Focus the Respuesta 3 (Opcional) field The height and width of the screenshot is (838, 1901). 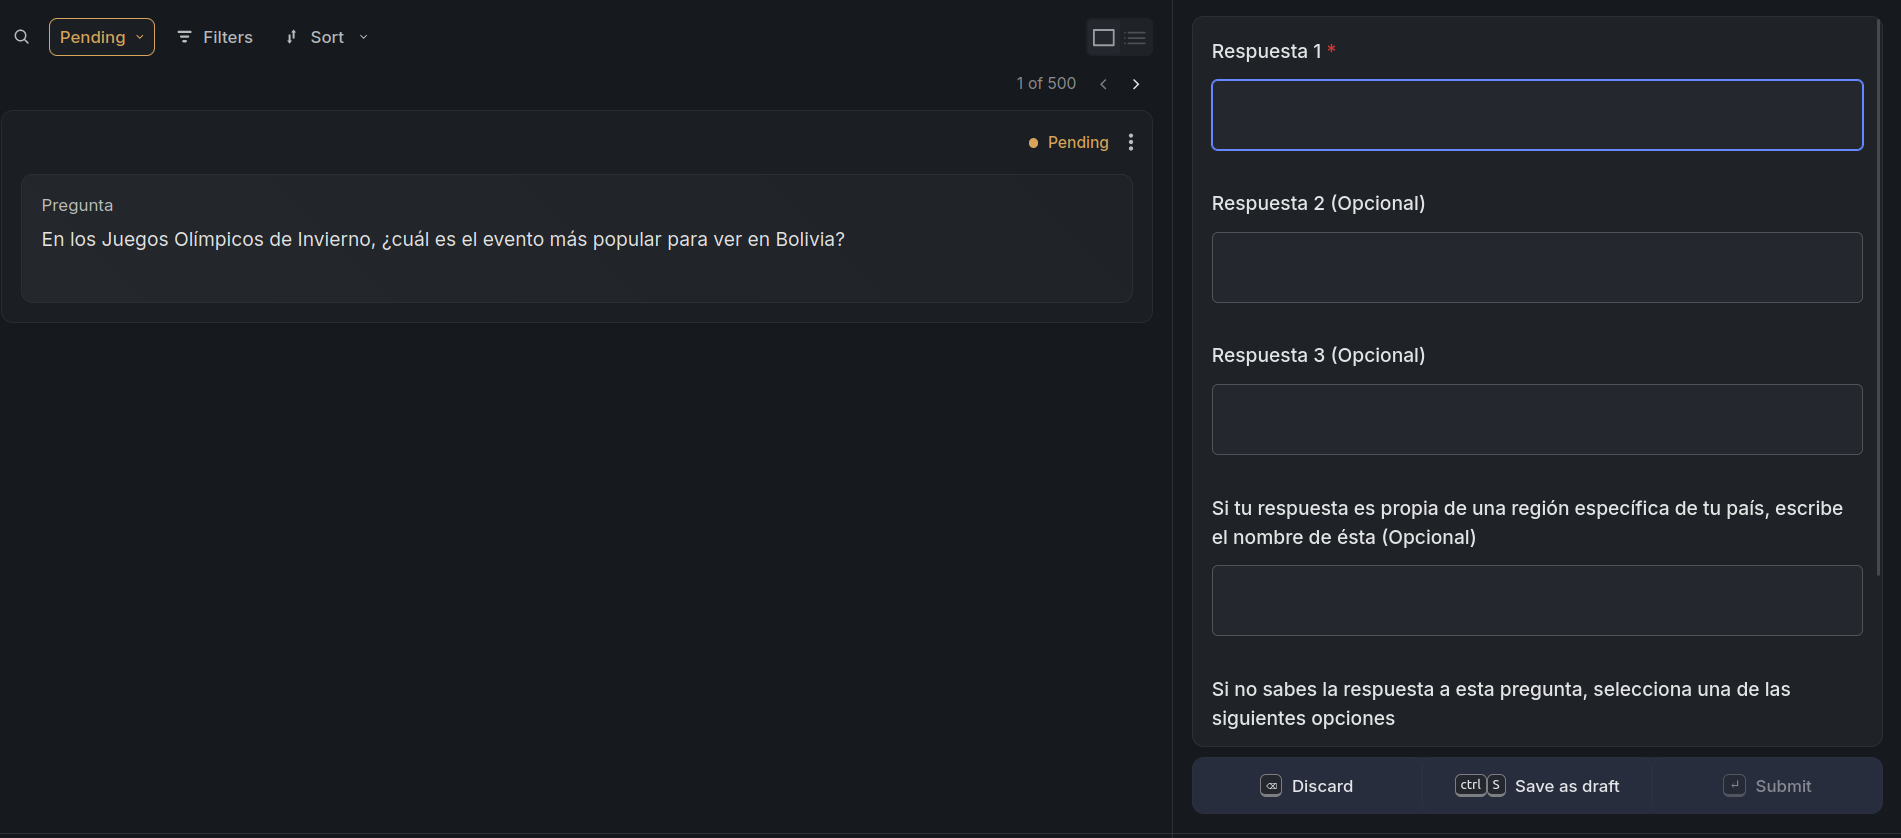click(x=1537, y=419)
